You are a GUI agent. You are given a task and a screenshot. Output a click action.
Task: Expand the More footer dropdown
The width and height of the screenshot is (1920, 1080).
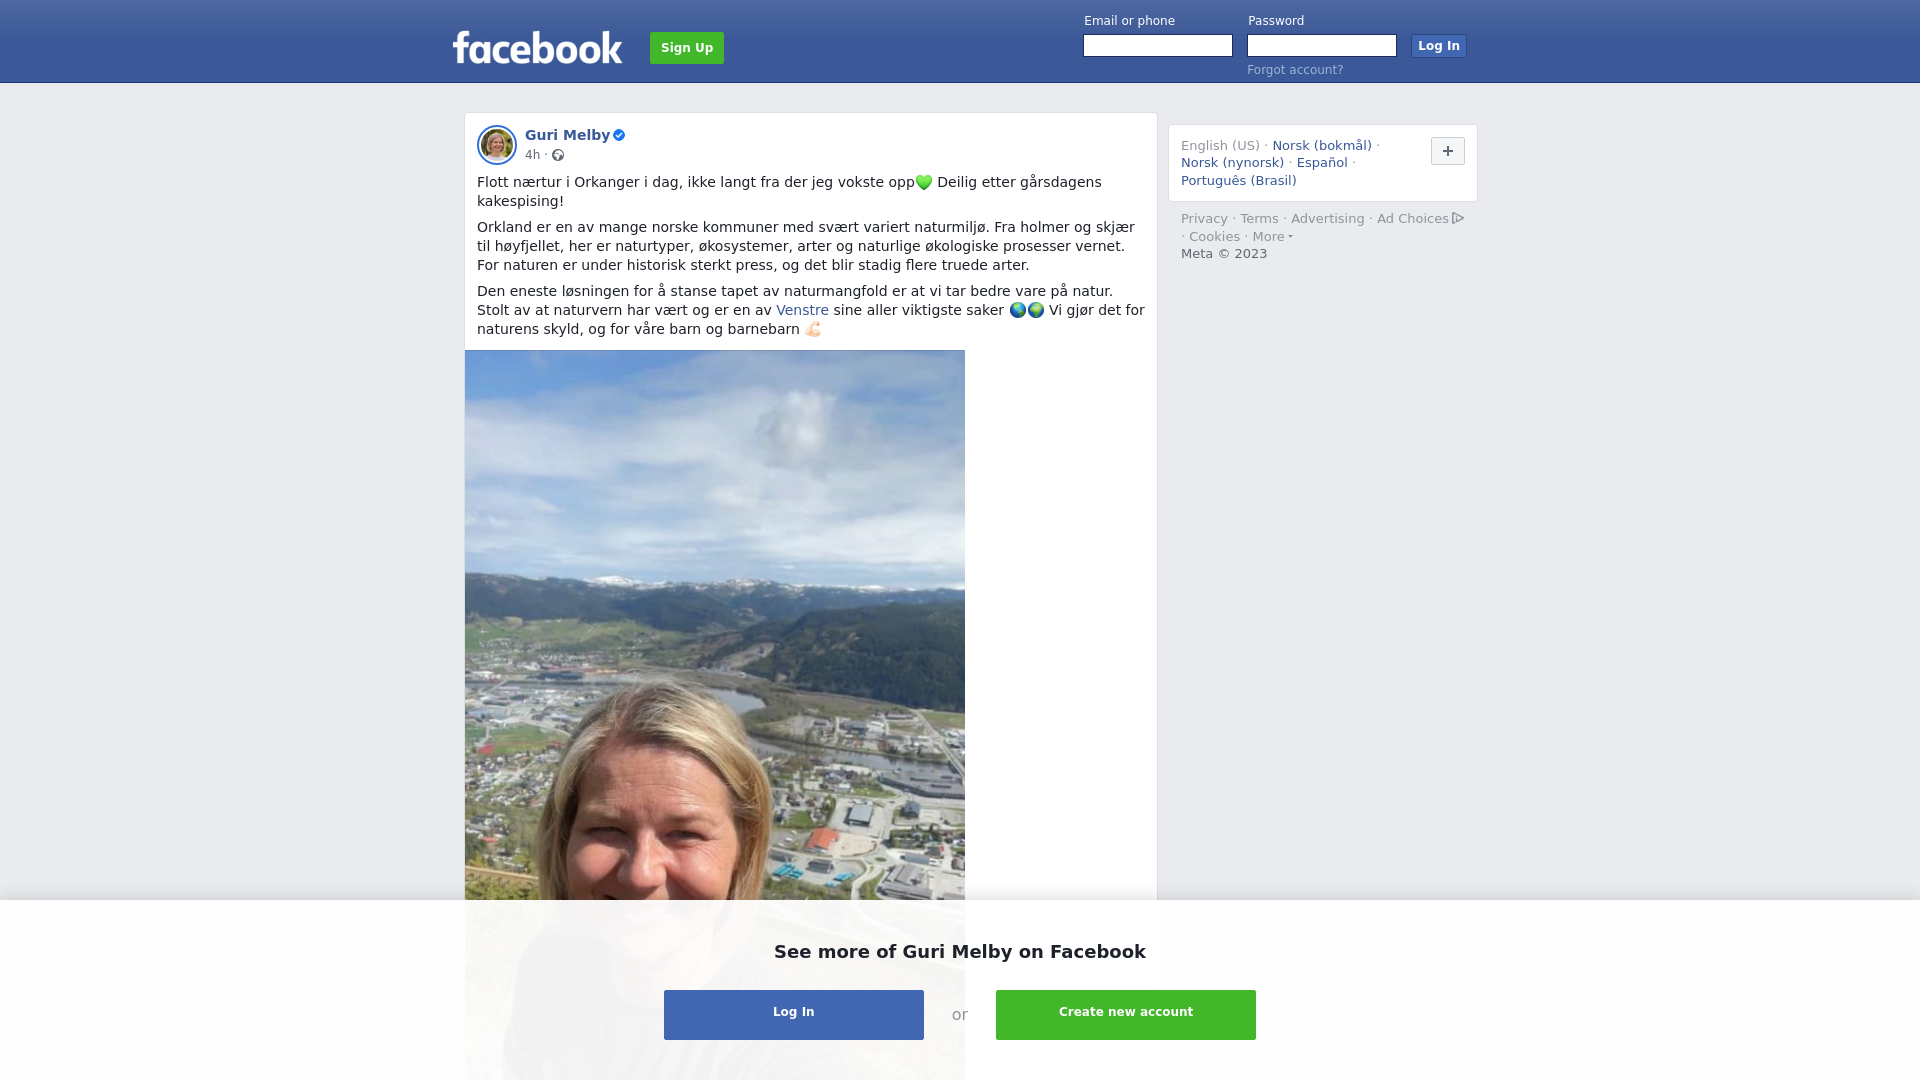(1272, 237)
